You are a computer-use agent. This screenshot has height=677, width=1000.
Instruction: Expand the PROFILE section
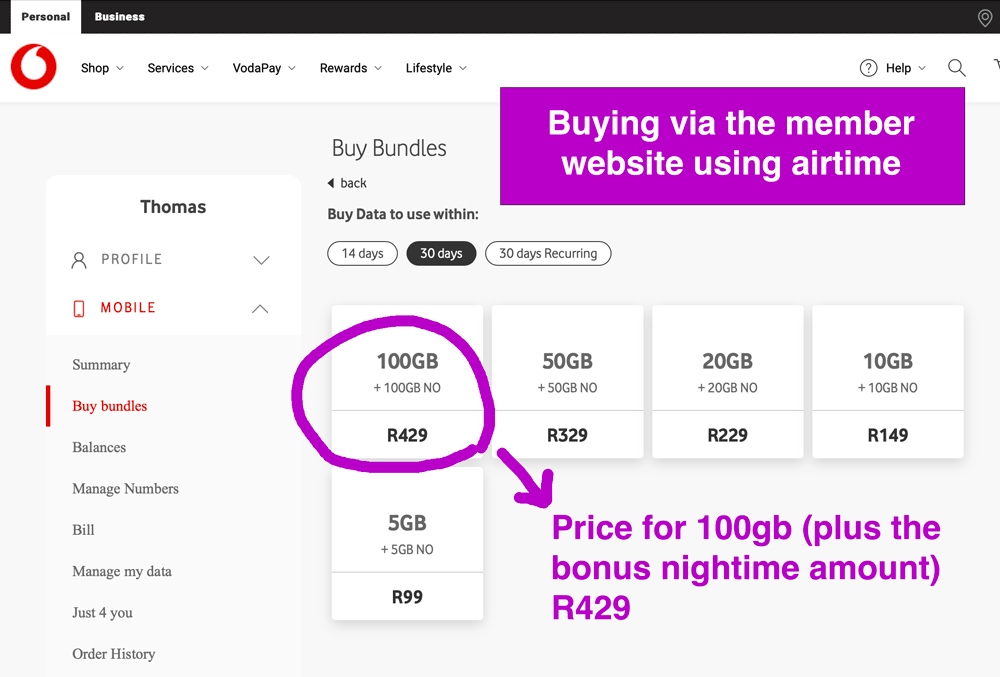click(260, 259)
